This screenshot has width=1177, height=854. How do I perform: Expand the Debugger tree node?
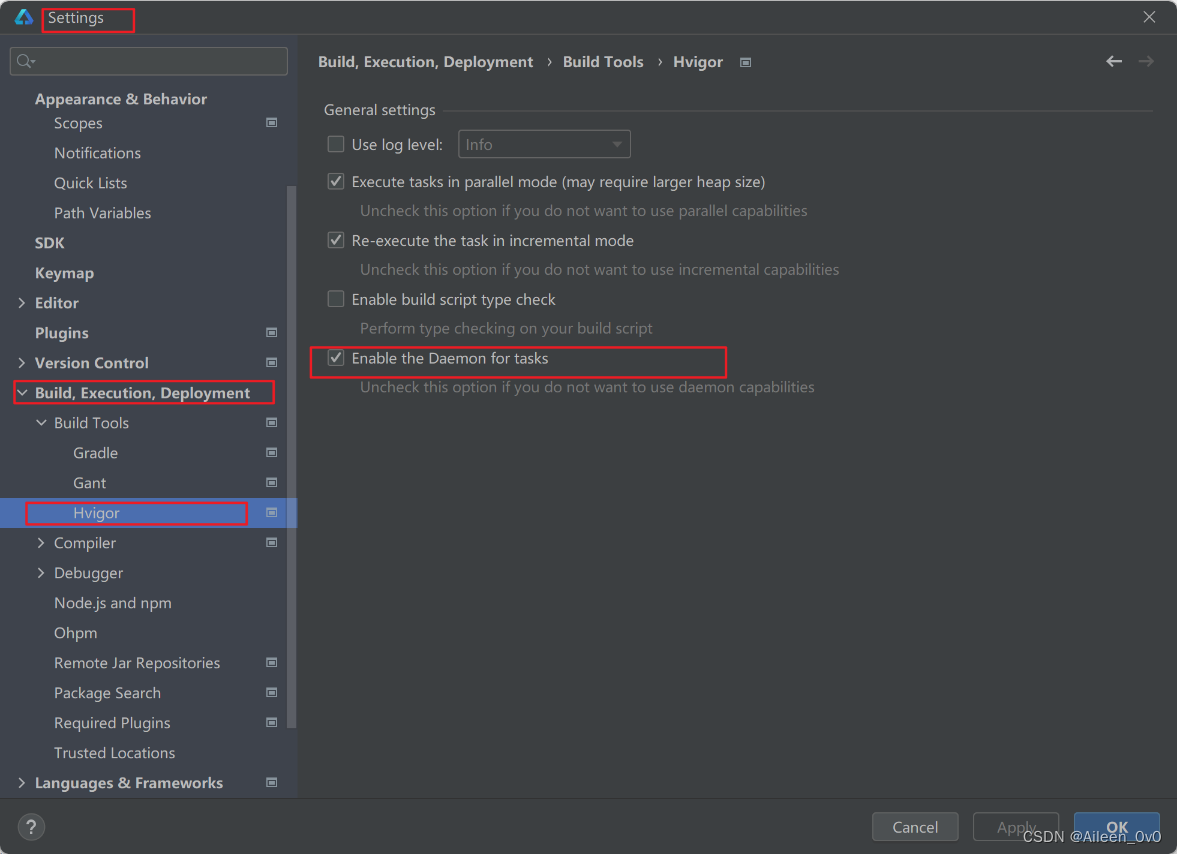click(x=41, y=573)
